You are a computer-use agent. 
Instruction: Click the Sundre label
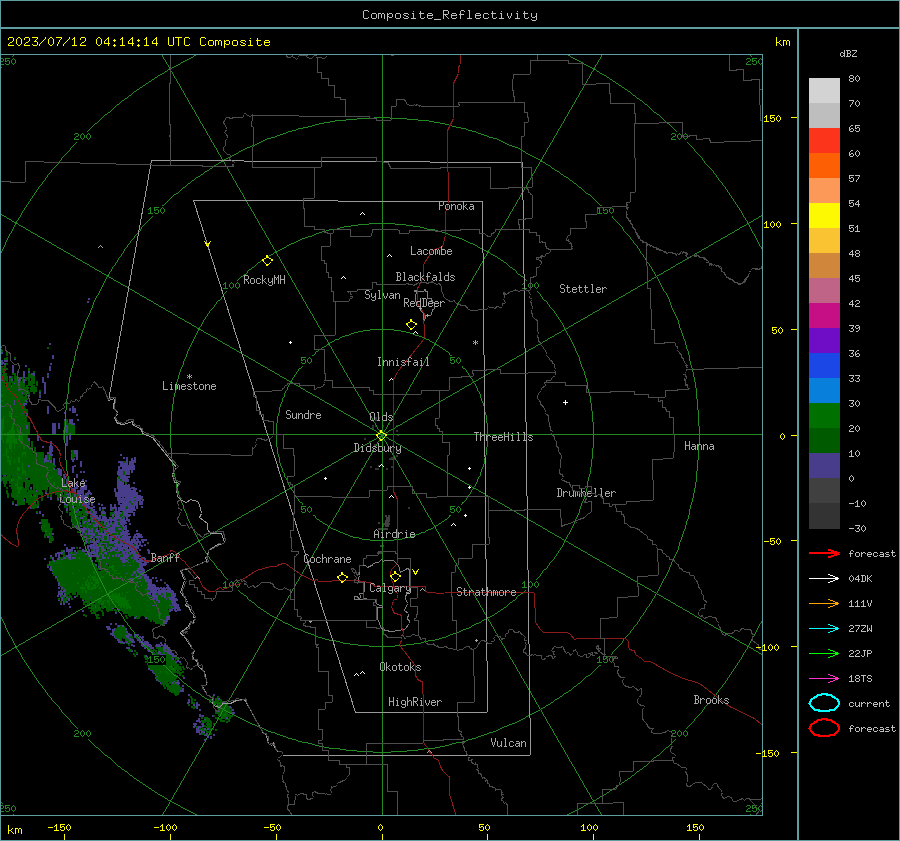303,414
